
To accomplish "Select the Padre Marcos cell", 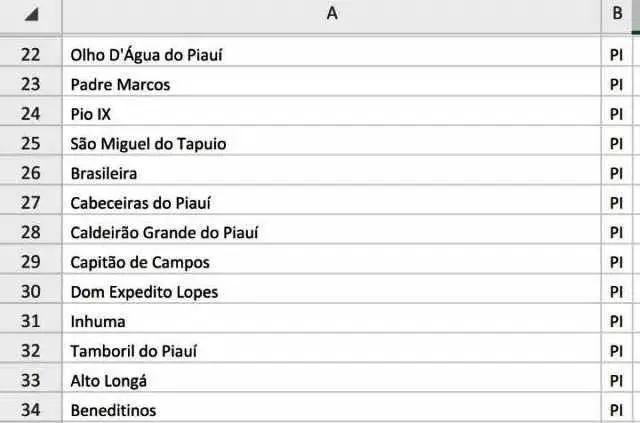I will (x=331, y=84).
